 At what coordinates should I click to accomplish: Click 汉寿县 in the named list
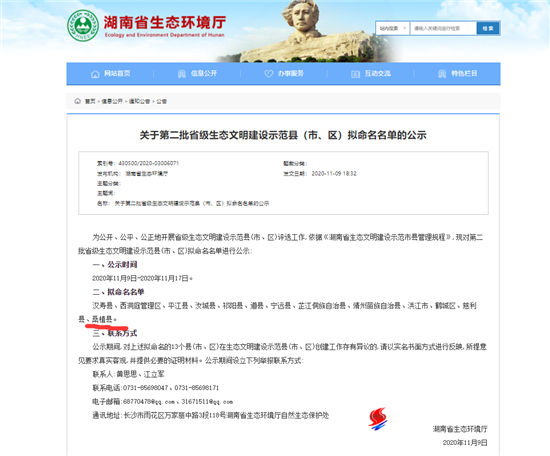pyautogui.click(x=102, y=306)
